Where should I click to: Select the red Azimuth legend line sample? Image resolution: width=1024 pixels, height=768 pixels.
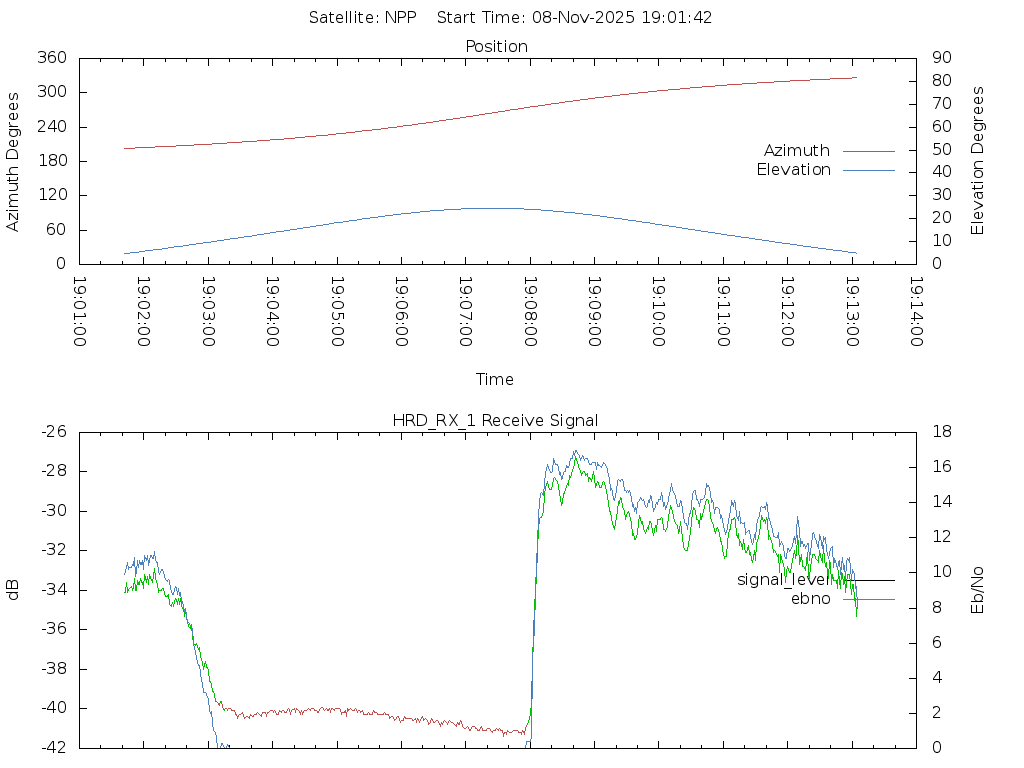click(868, 151)
